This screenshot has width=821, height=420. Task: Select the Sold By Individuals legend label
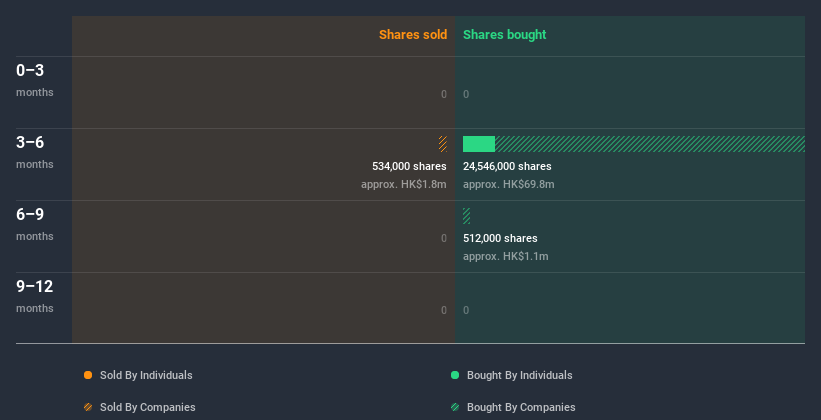(x=146, y=375)
